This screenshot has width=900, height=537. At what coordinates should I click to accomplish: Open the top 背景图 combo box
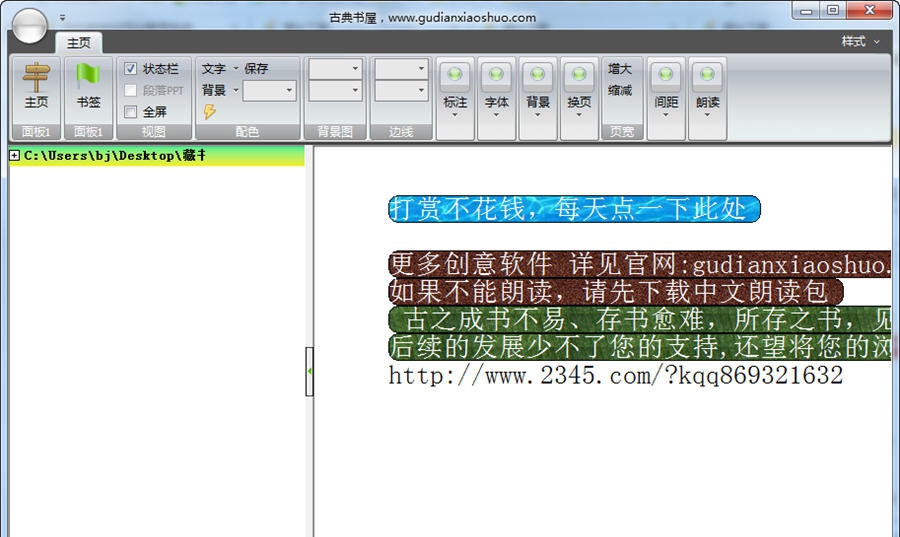(x=335, y=69)
